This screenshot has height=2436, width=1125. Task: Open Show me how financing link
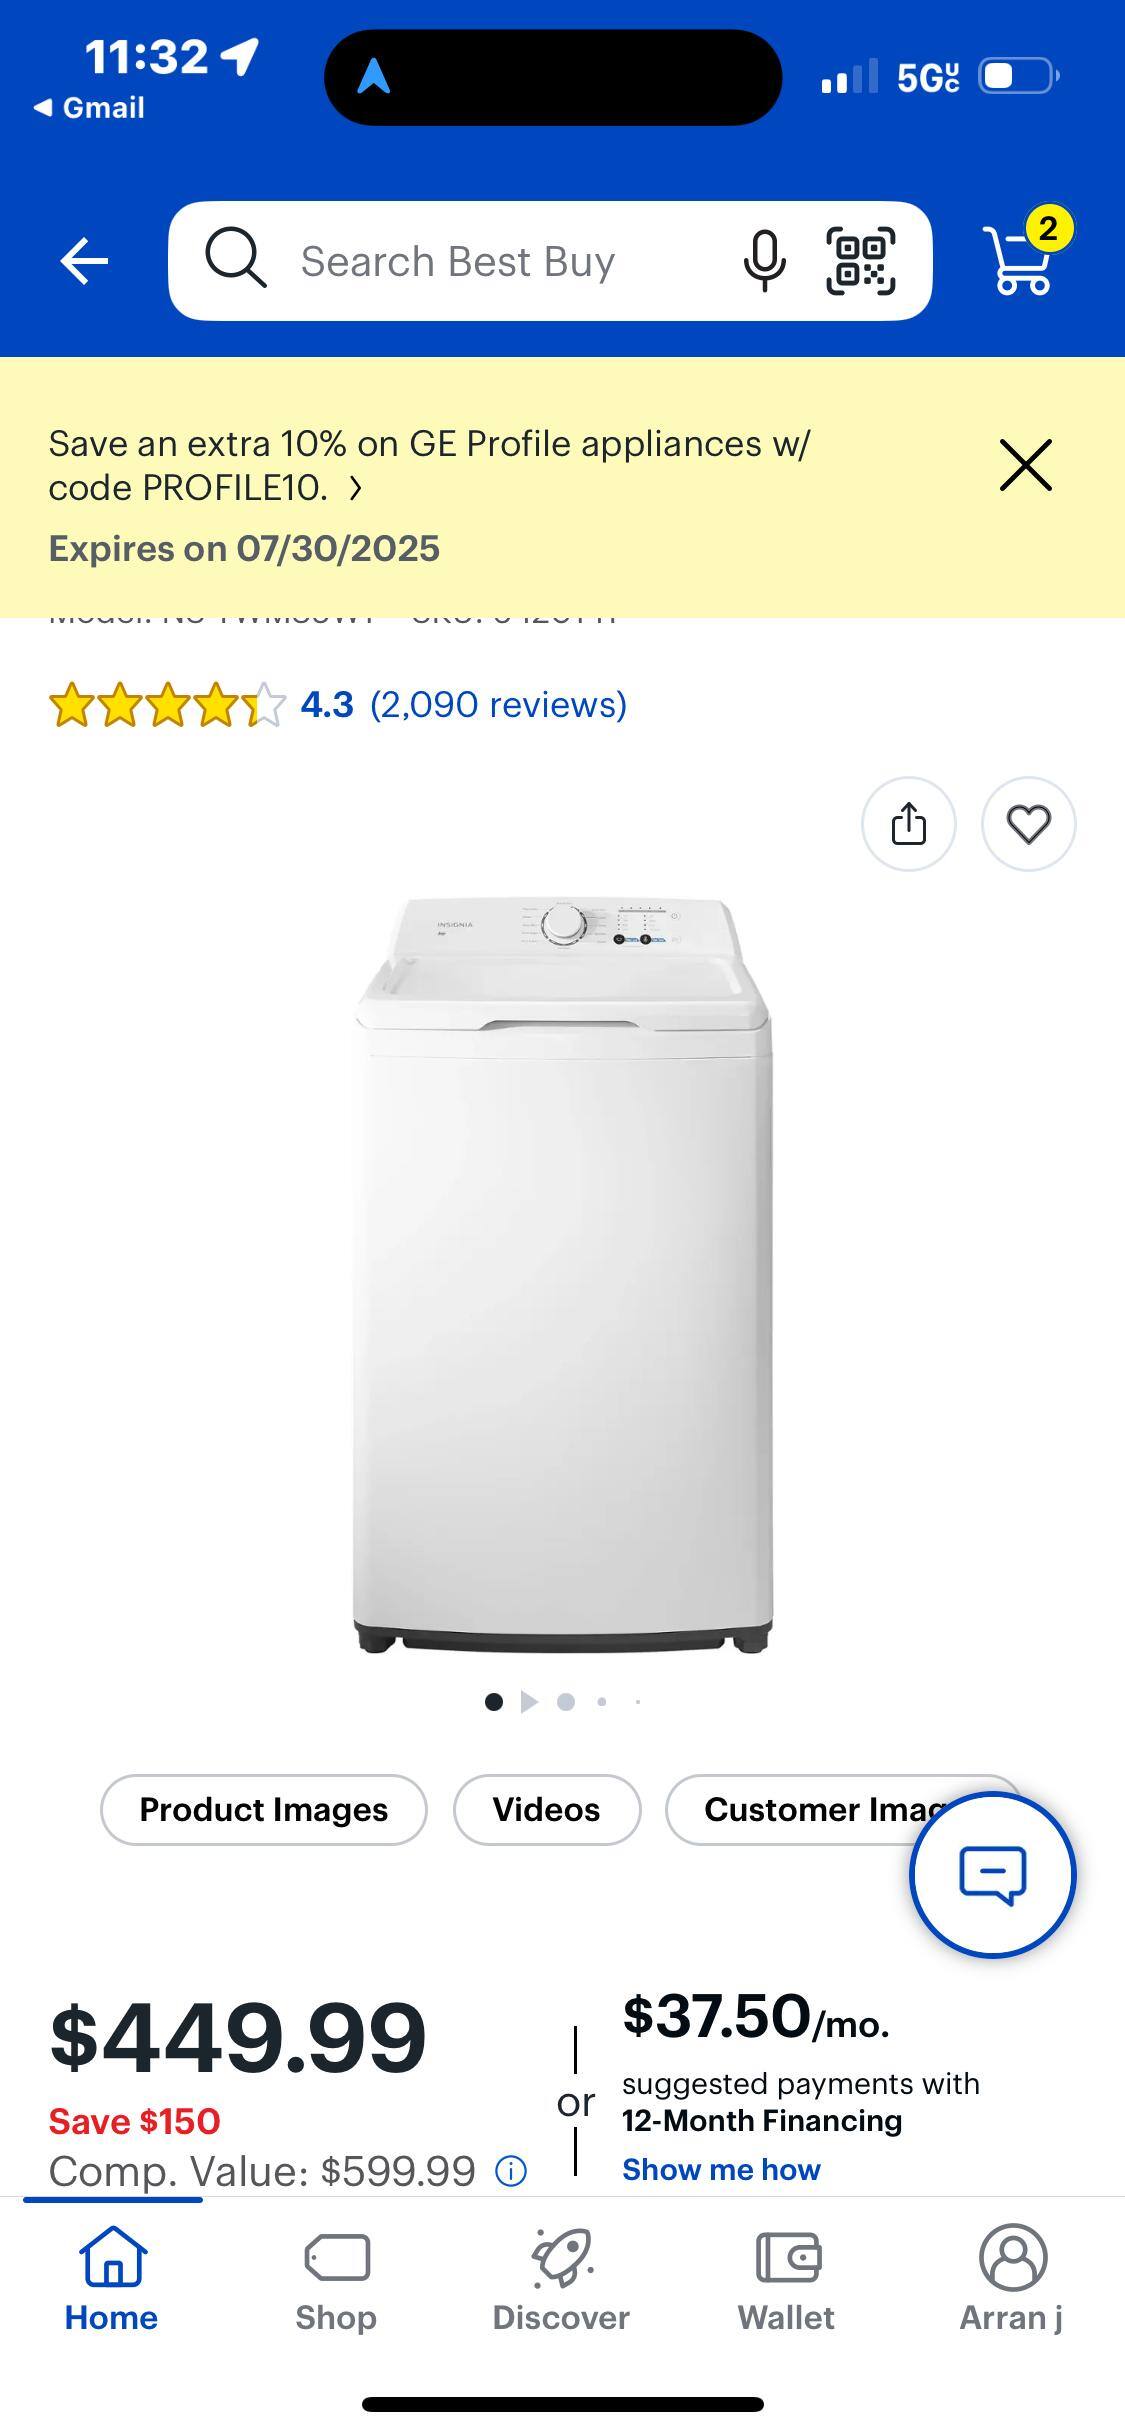pos(721,2169)
